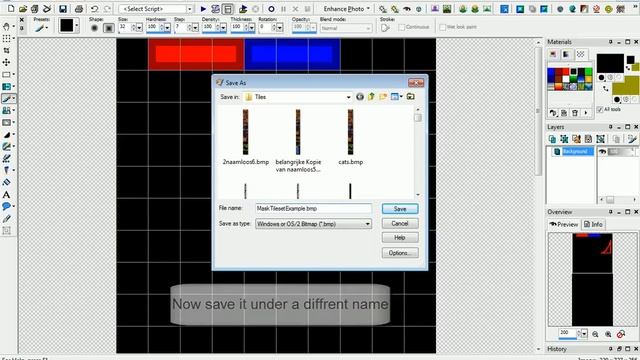Click Zoom In magnifier in Overview panel
Screen dimensions: 640x360
(x=608, y=334)
